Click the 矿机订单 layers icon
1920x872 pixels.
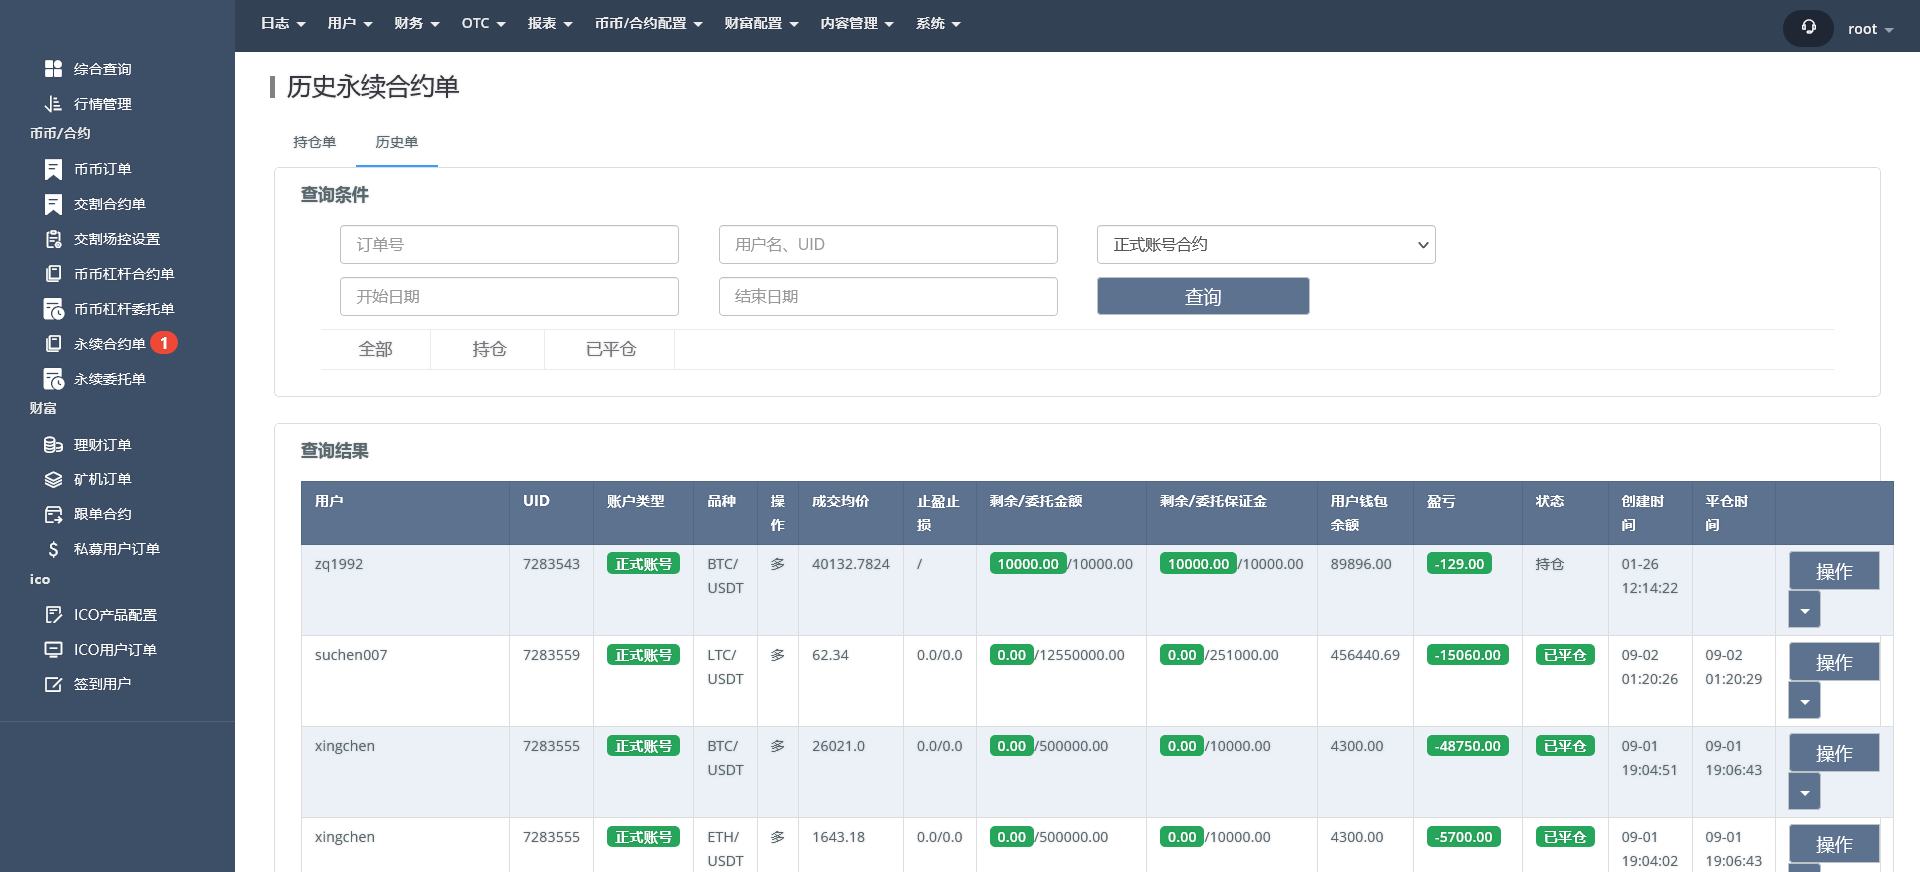click(x=53, y=480)
